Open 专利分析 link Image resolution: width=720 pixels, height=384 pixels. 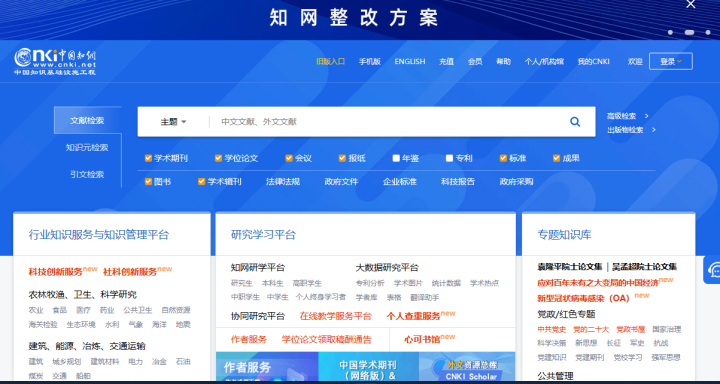[370, 283]
